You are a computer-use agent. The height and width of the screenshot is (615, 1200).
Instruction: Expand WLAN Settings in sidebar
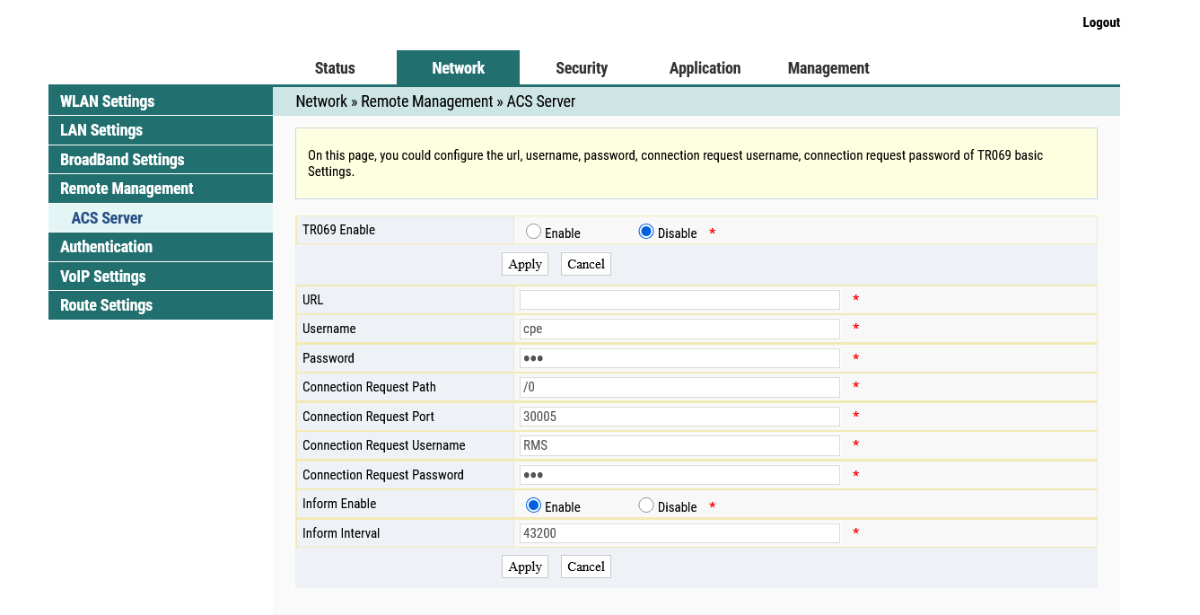pyautogui.click(x=107, y=101)
